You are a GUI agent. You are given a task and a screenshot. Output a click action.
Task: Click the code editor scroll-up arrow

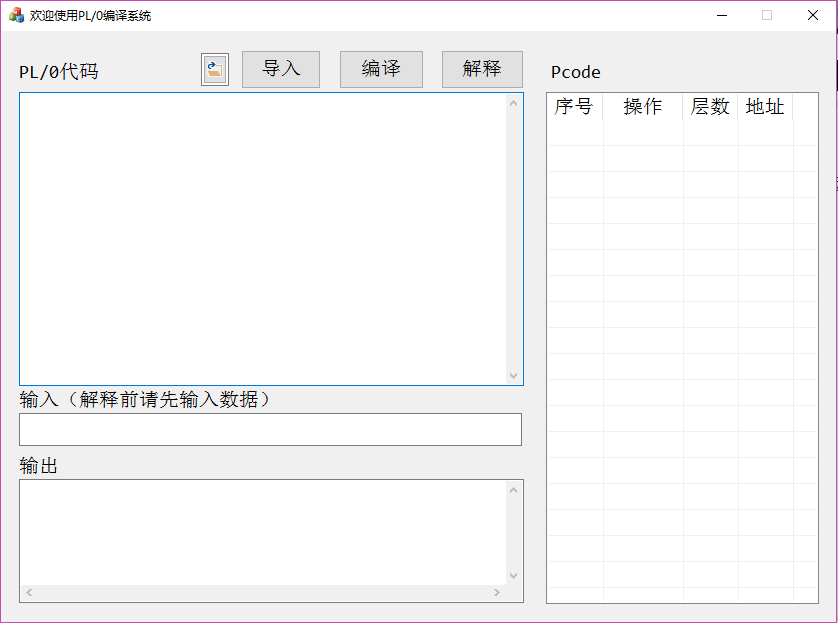514,103
